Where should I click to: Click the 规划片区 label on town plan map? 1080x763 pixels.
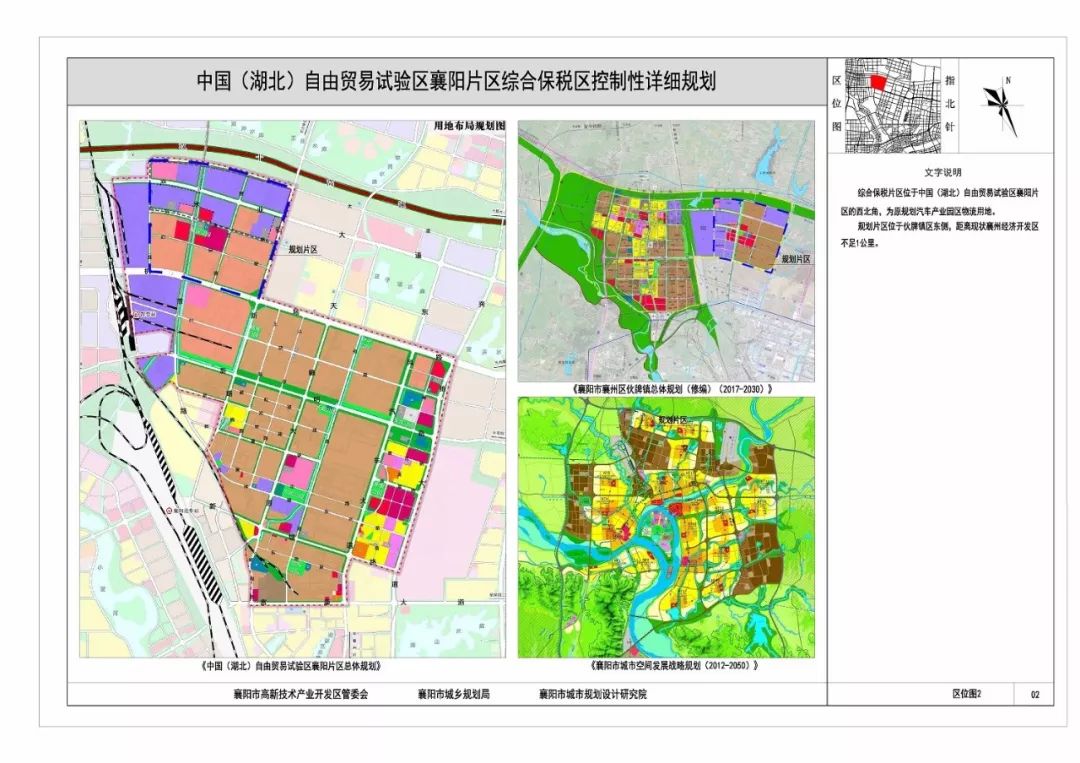coord(795,258)
